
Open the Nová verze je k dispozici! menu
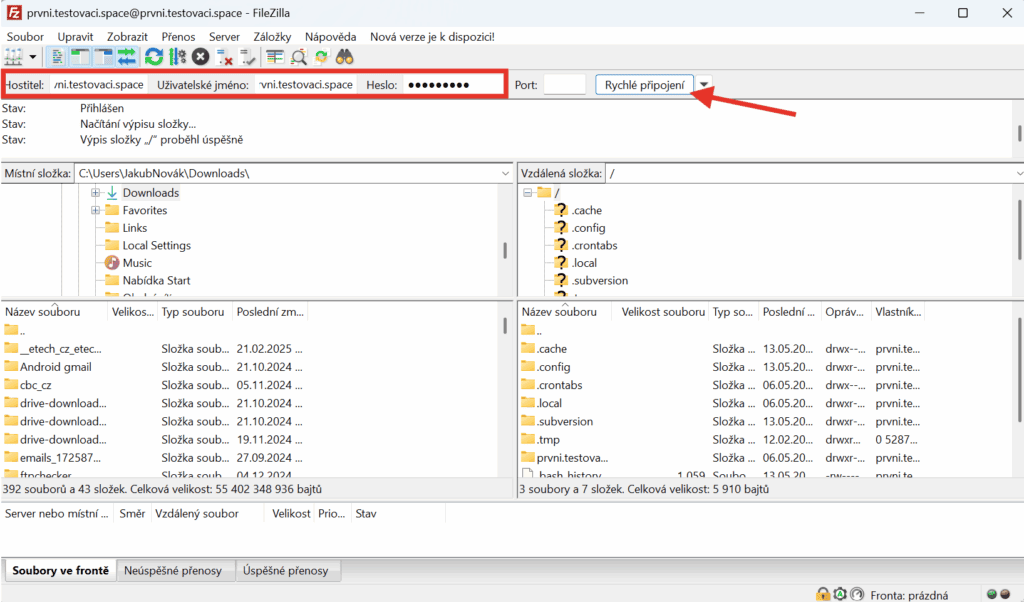point(432,37)
